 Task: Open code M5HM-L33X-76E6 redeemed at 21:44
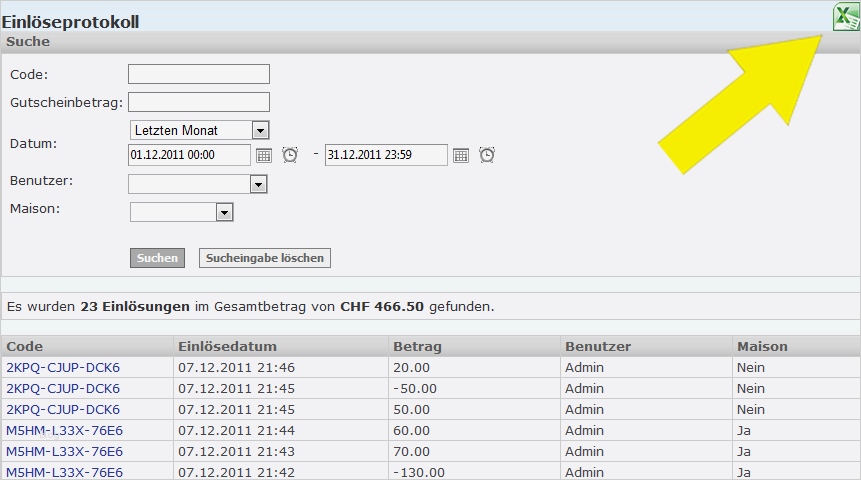coord(65,431)
